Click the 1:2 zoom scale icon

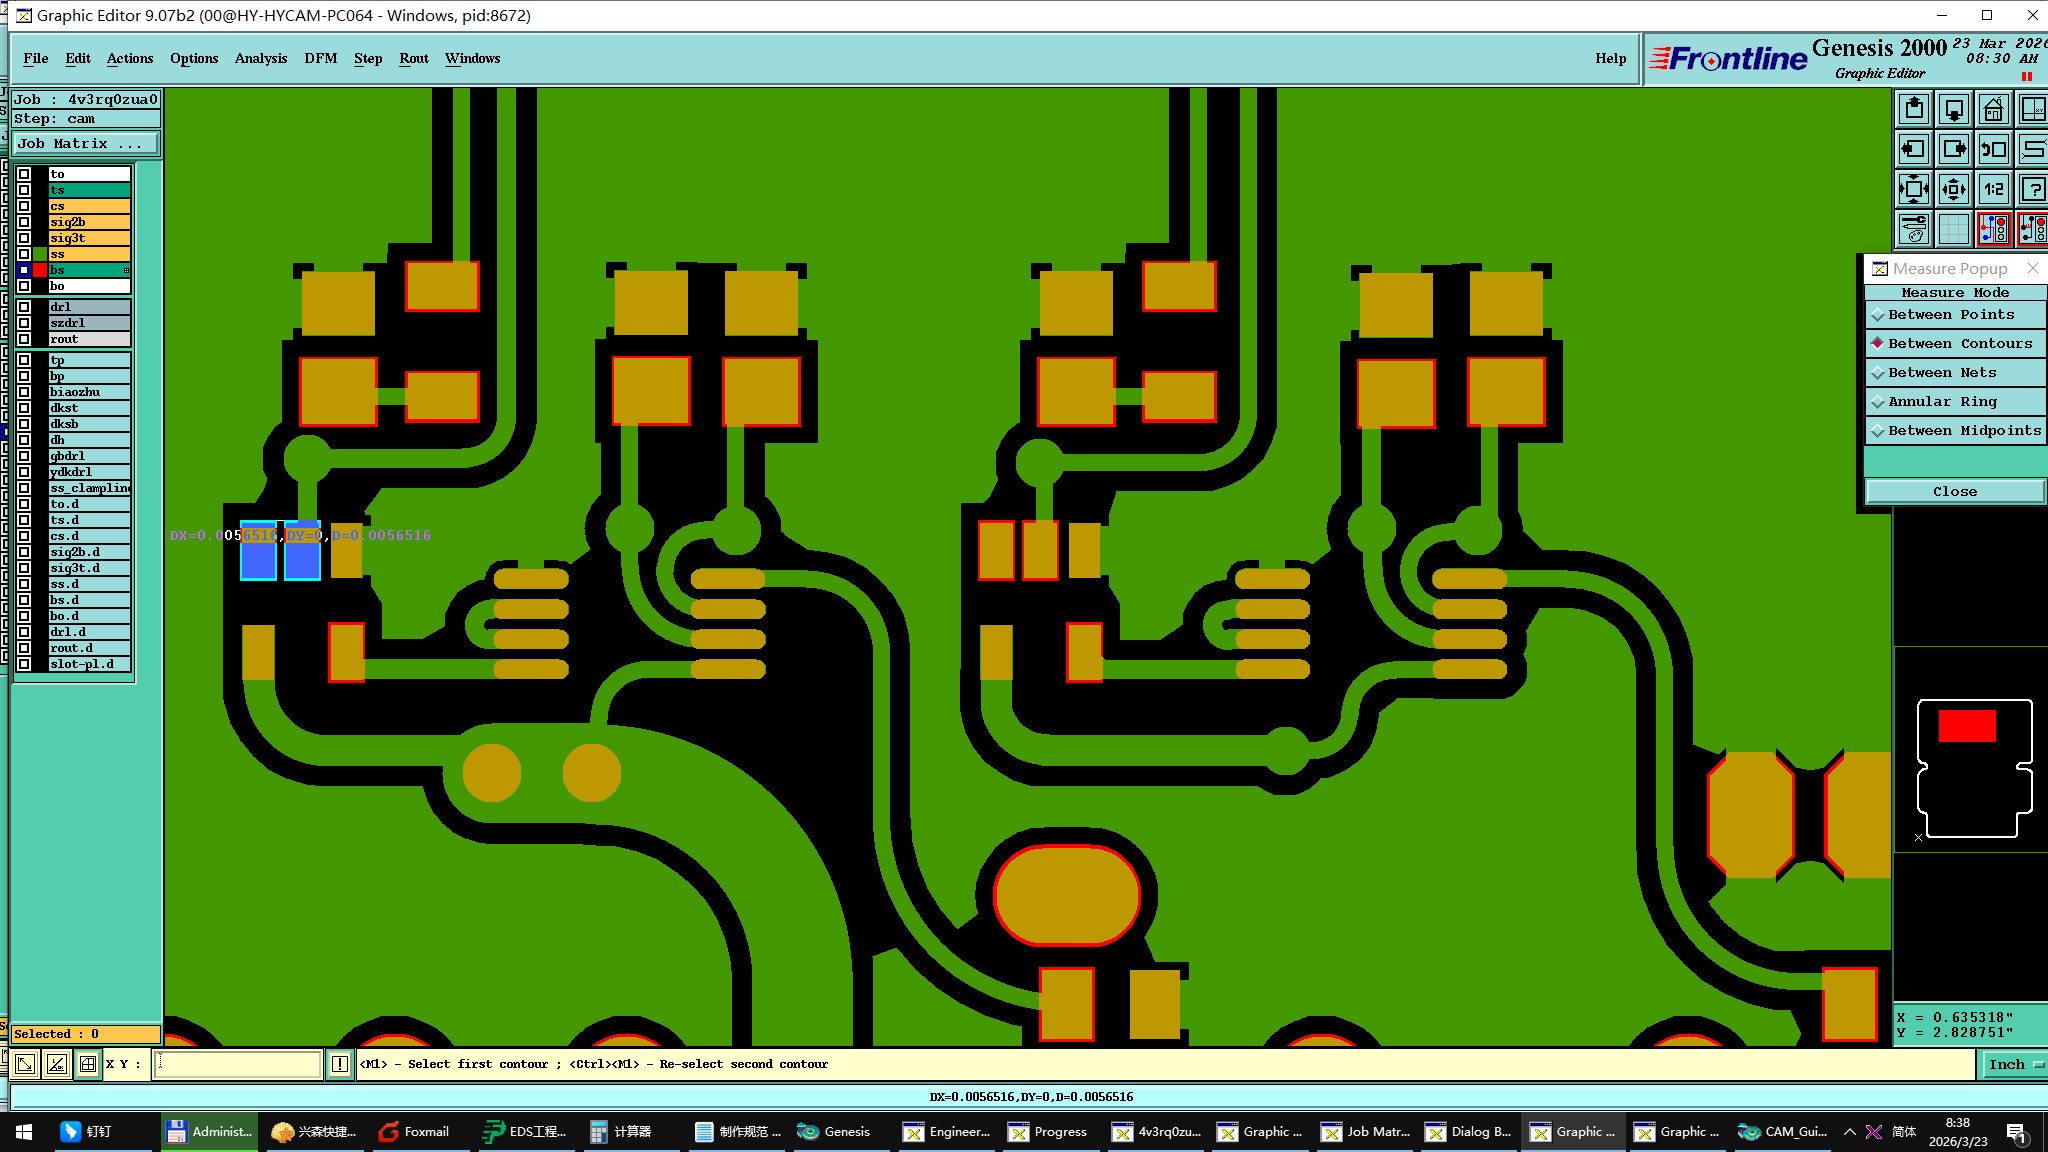coord(1993,189)
